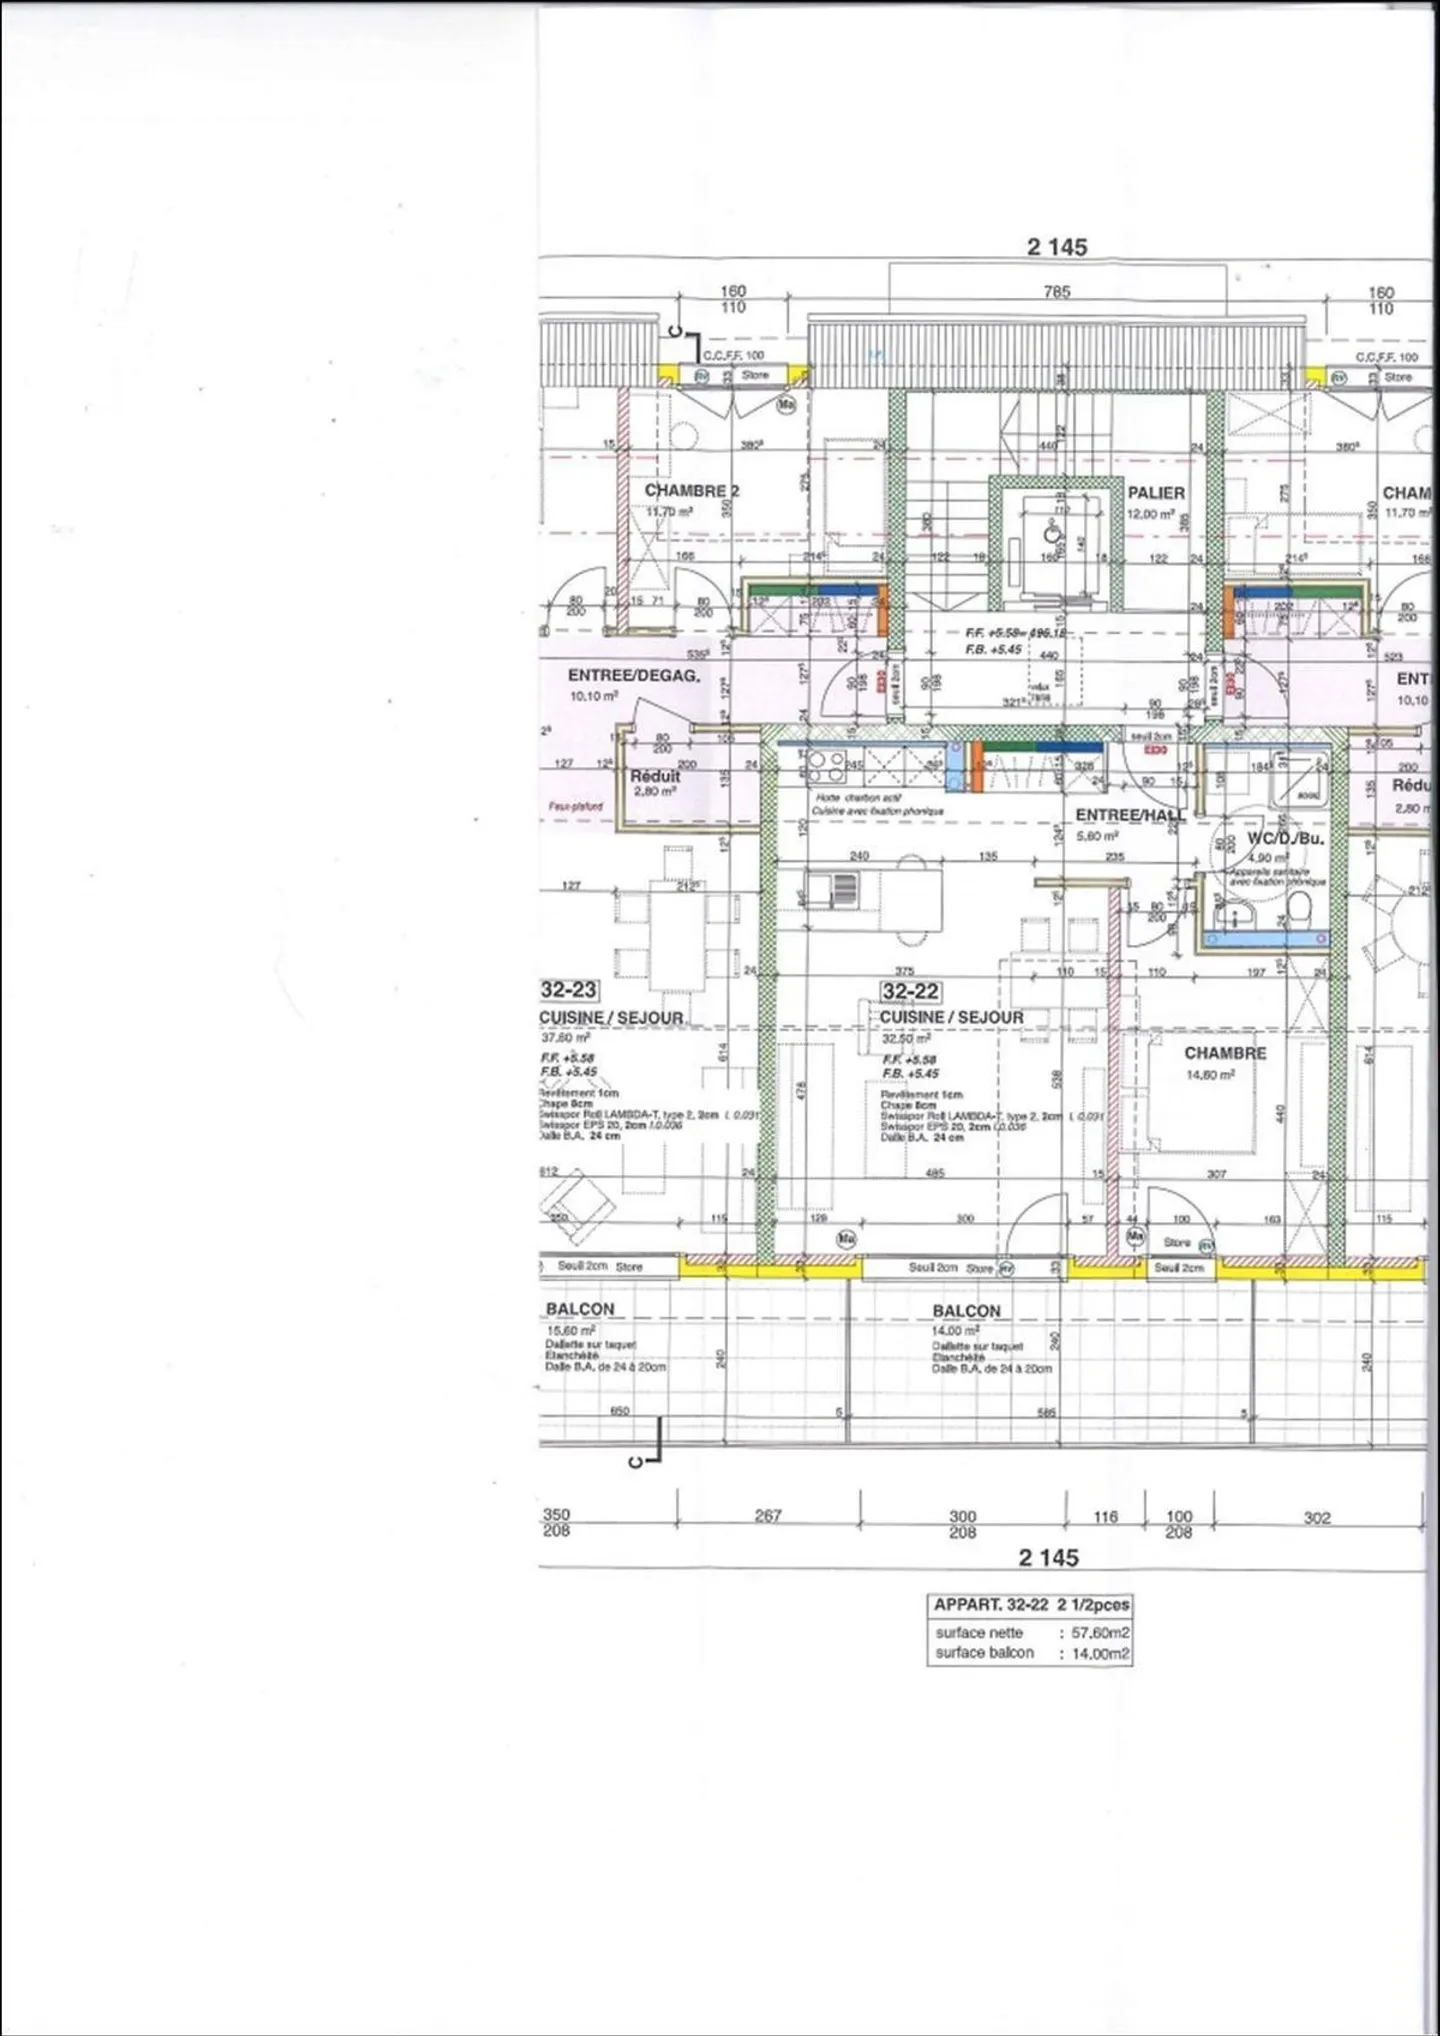Click the CHAMBRE 2 room label
The height and width of the screenshot is (2036, 1440).
[691, 491]
